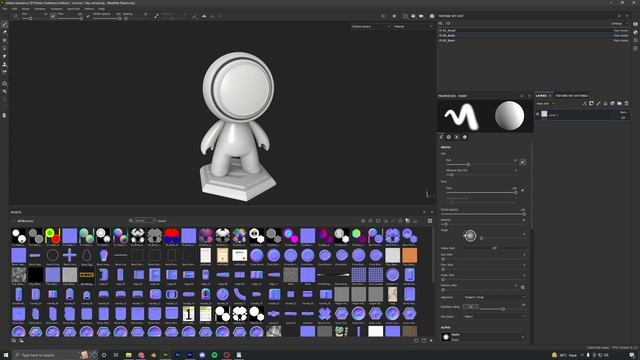The width and height of the screenshot is (640, 360).
Task: Add a smart material layer
Action: point(612,104)
